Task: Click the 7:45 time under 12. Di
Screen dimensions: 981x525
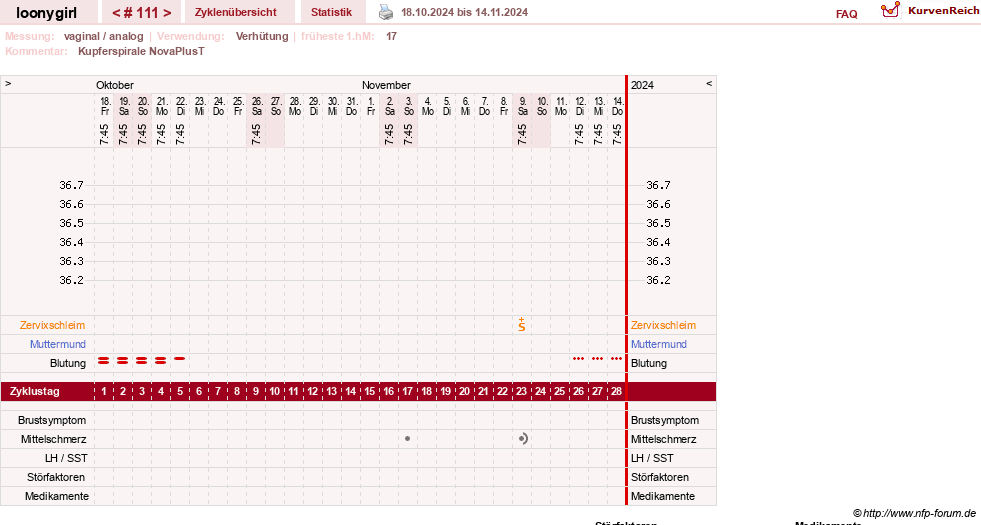Action: (579, 134)
